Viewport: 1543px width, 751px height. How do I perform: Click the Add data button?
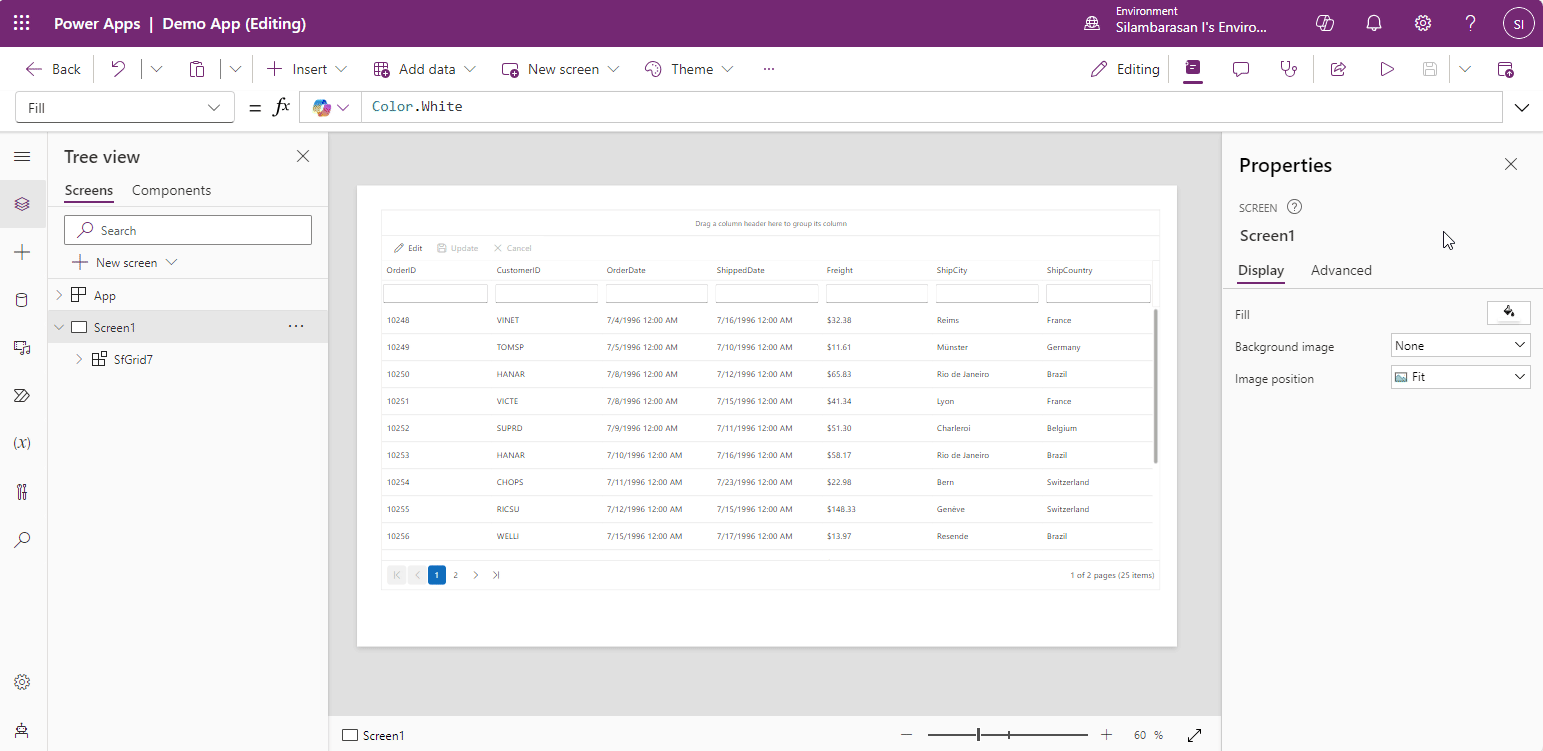tap(424, 69)
